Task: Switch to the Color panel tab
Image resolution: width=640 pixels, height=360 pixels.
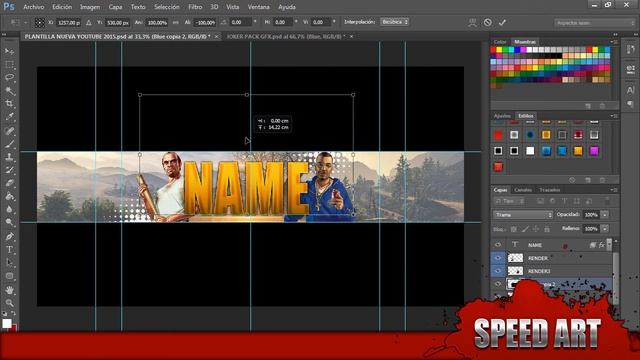Action: tap(500, 42)
